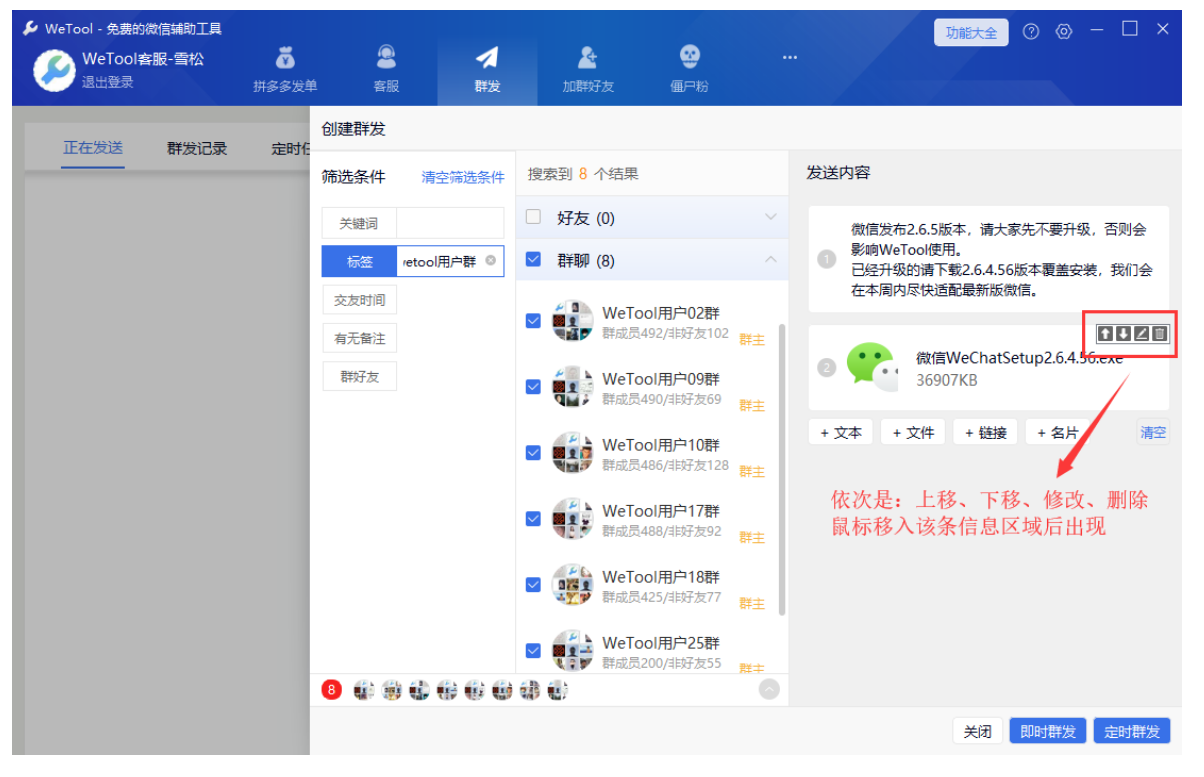The height and width of the screenshot is (777, 1204).
Task: Click the WeTool用户10群 group avatar
Action: click(x=573, y=452)
